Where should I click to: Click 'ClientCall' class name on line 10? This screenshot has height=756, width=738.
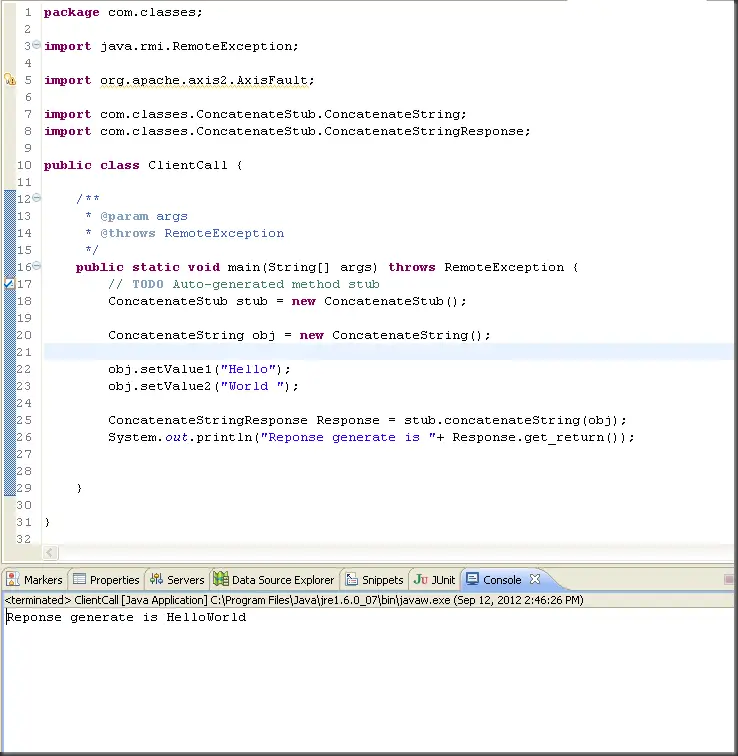(188, 165)
